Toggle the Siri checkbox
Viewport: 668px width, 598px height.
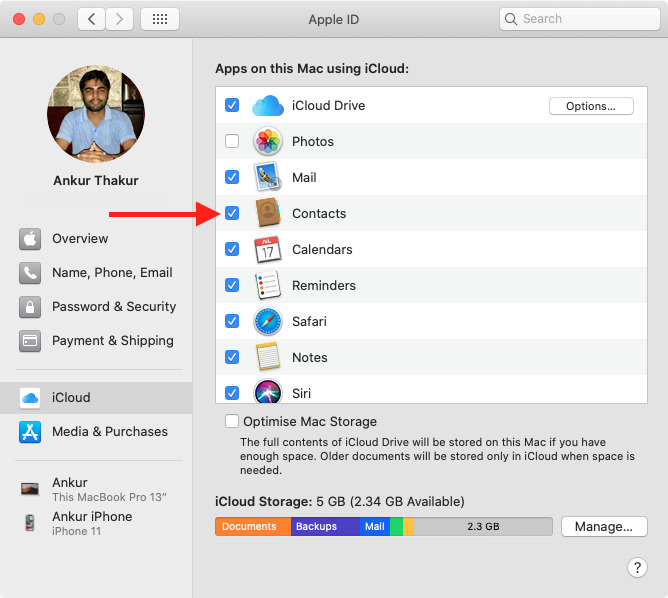pos(232,393)
